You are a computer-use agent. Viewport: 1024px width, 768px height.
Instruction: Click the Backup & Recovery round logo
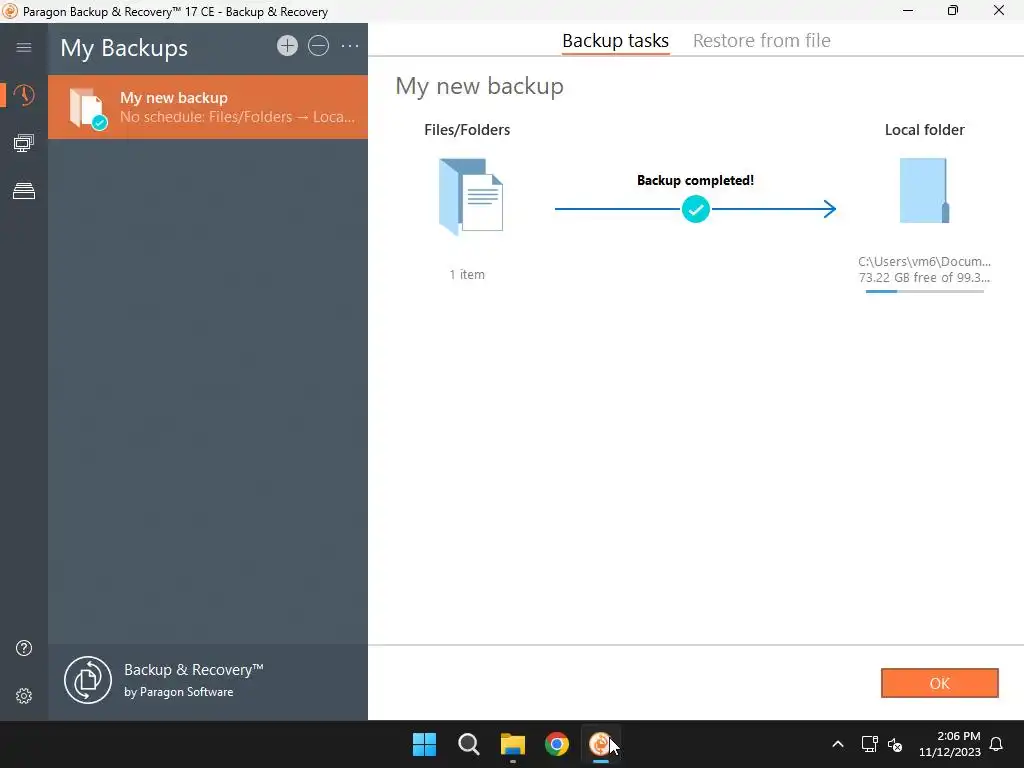tap(88, 680)
